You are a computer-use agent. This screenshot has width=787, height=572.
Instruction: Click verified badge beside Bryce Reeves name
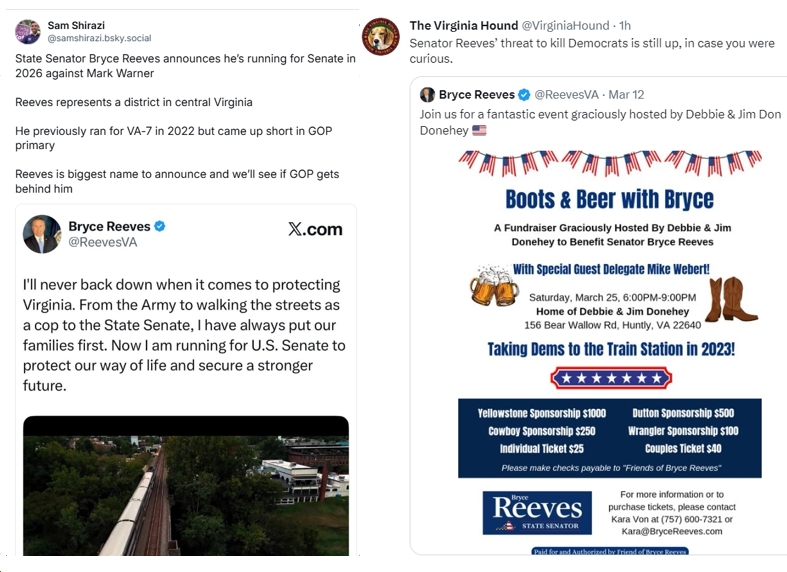[x=160, y=226]
